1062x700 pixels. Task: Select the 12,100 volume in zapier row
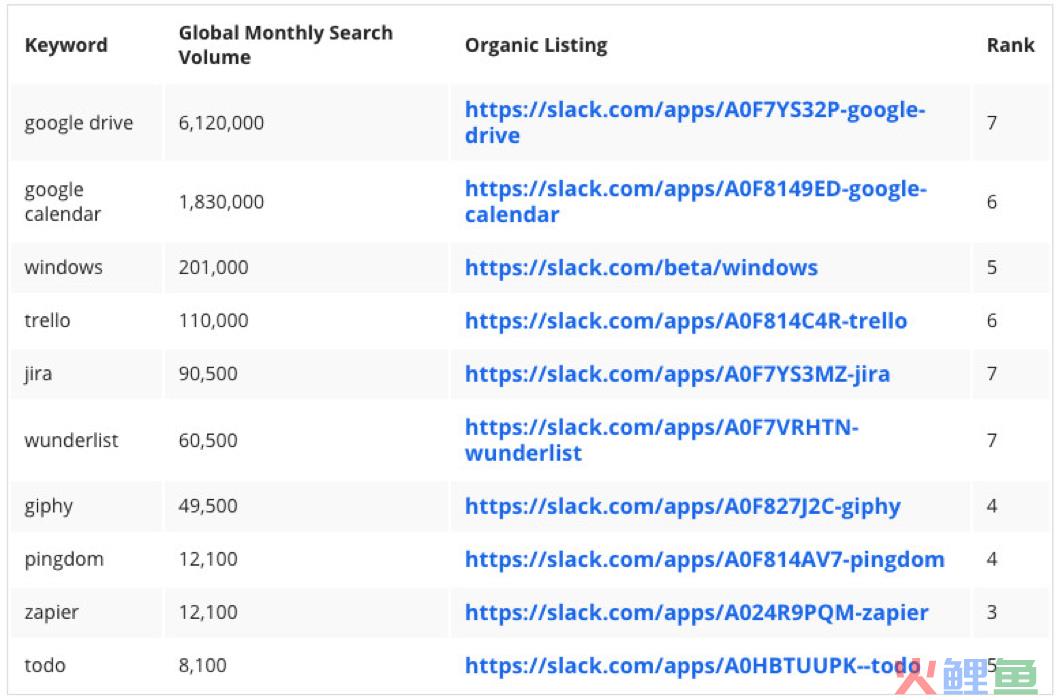point(208,612)
